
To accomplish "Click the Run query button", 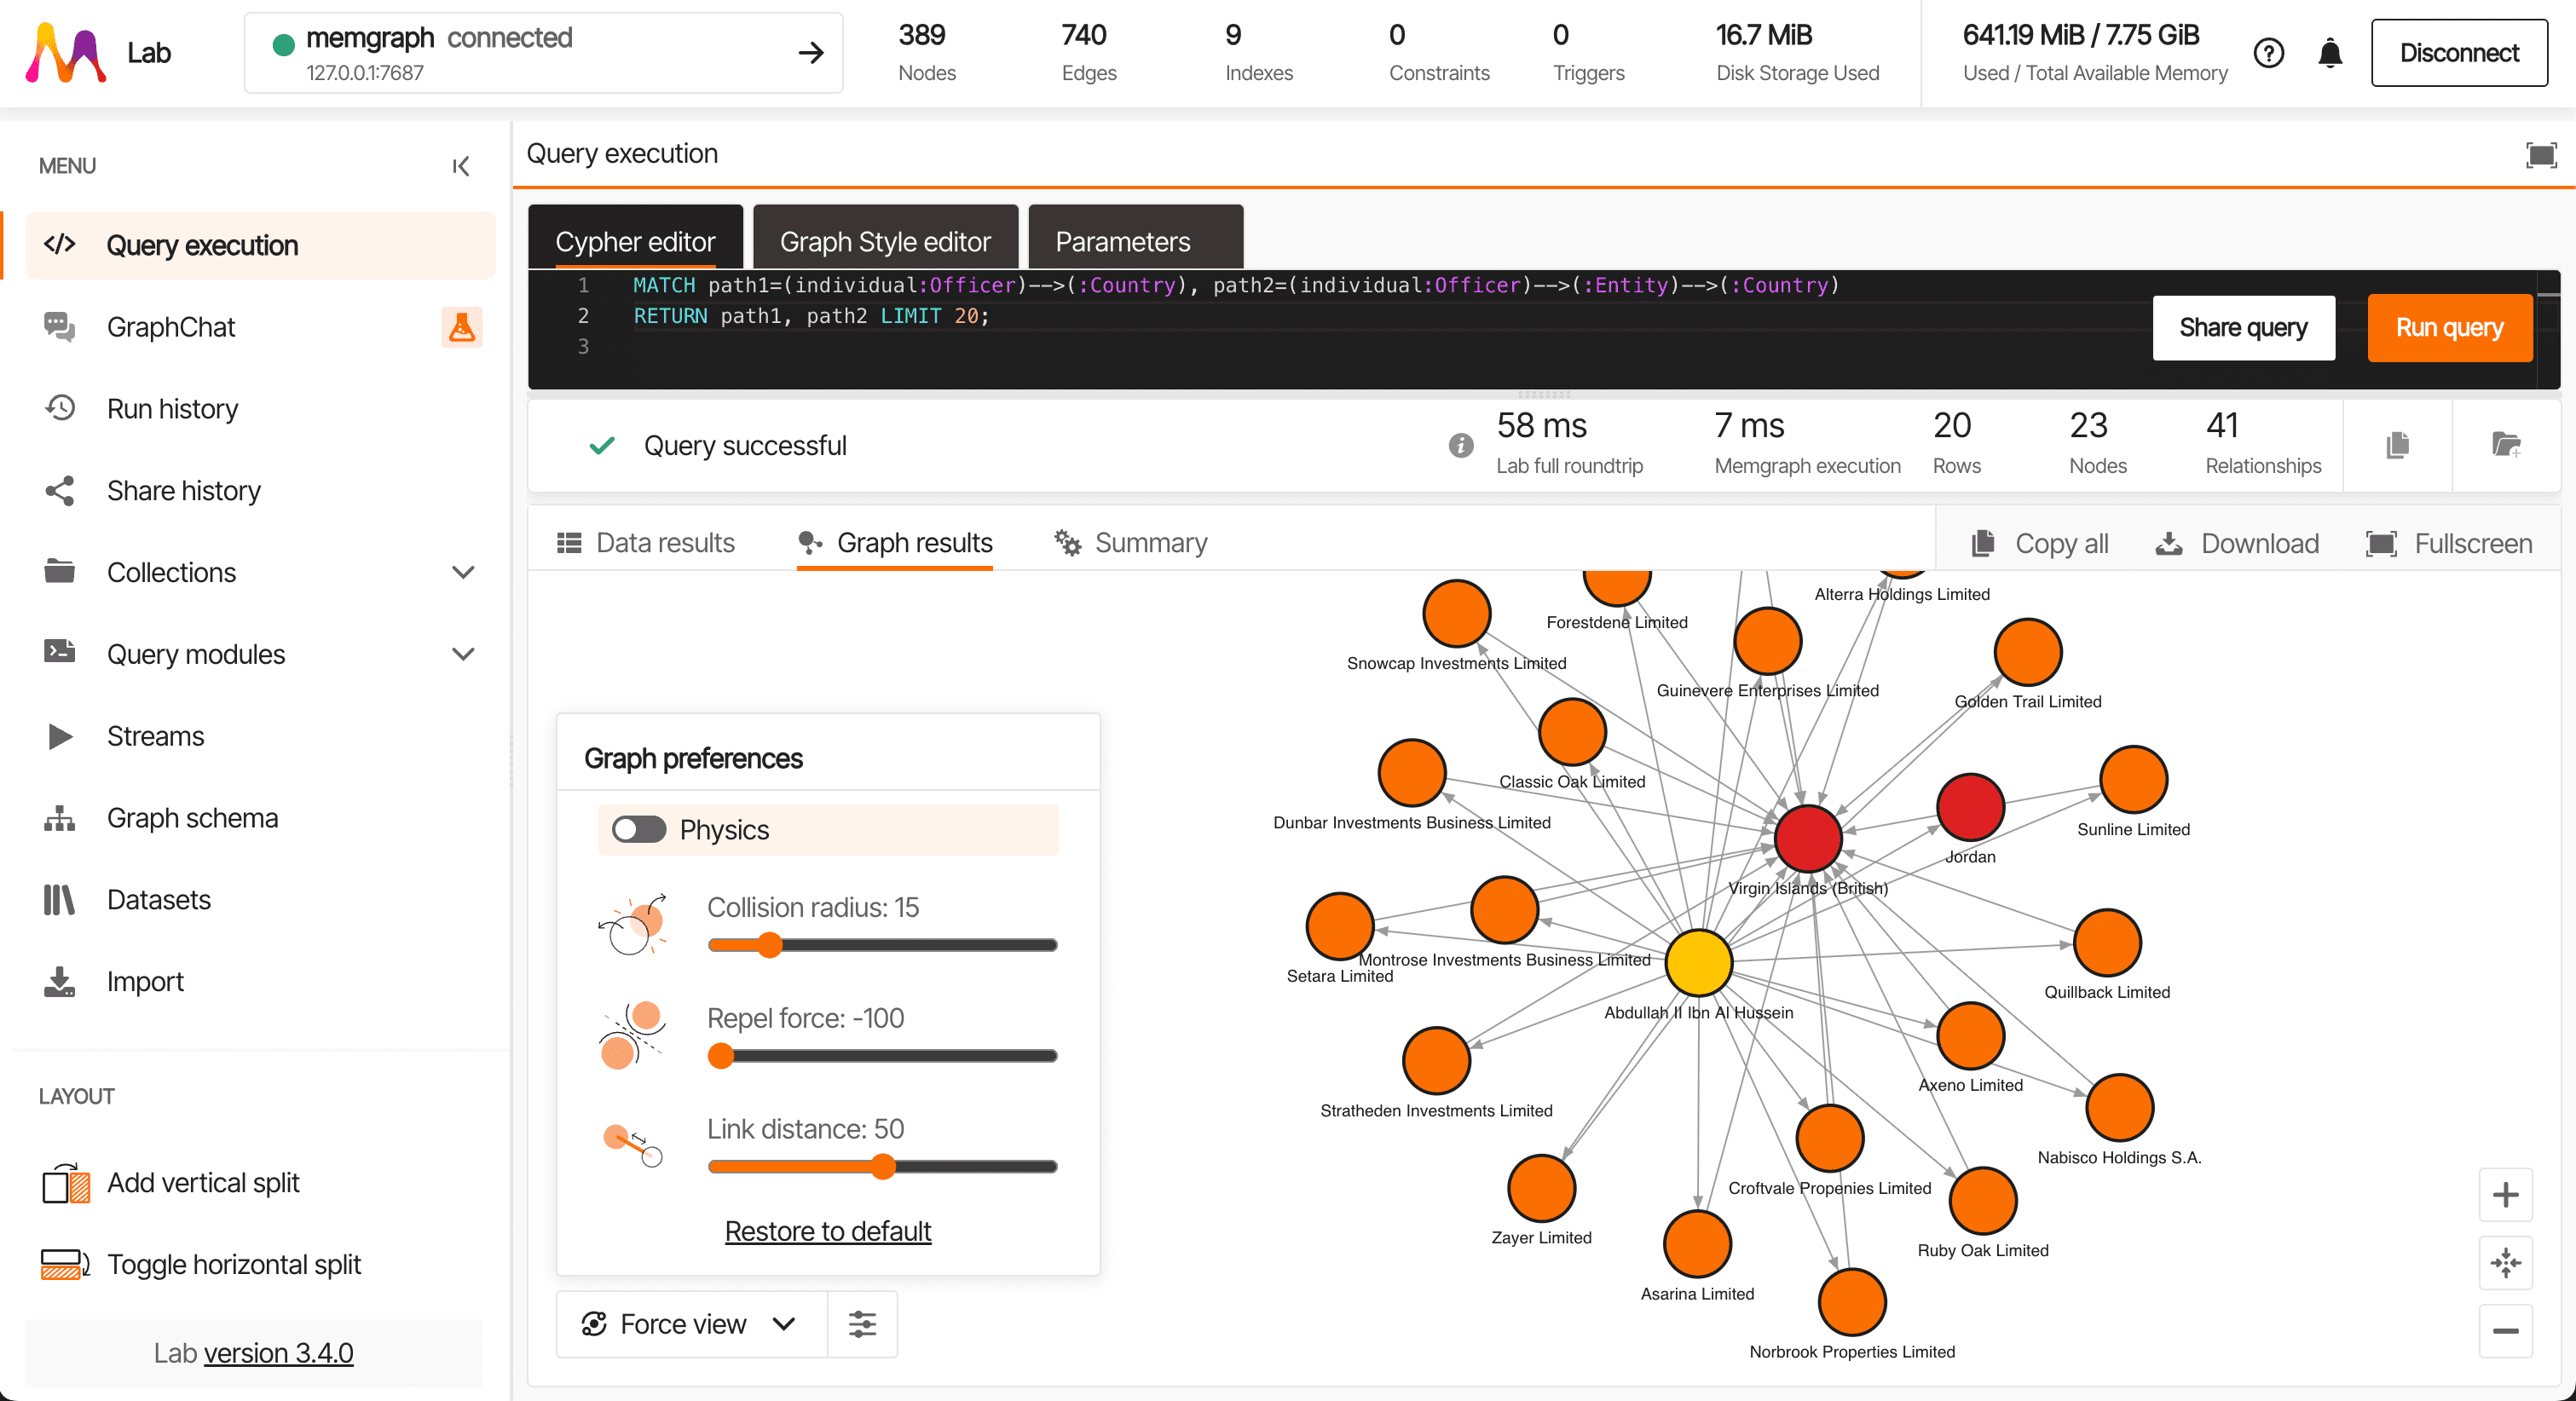I will click(2449, 327).
